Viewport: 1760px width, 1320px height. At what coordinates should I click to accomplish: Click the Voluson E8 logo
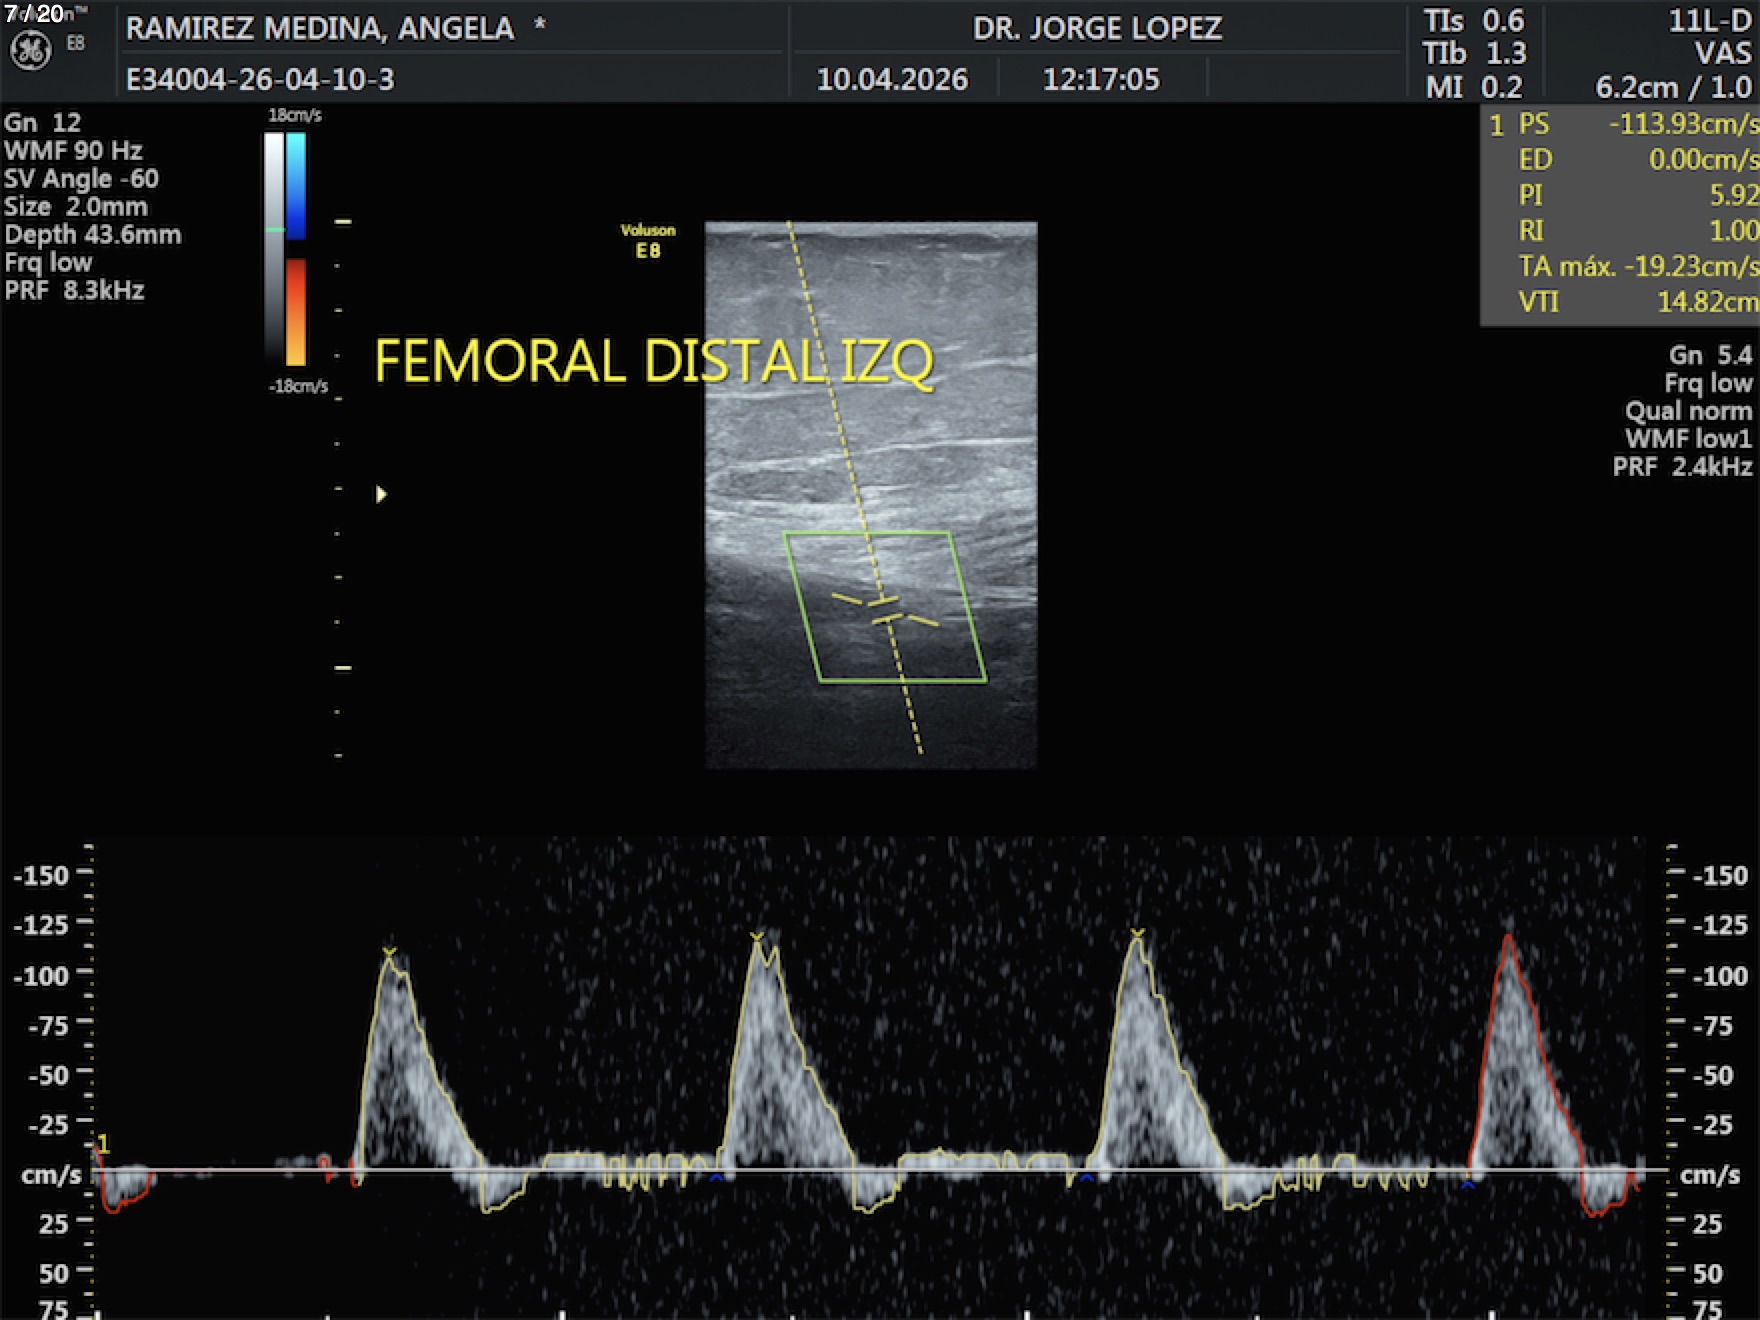coord(648,241)
